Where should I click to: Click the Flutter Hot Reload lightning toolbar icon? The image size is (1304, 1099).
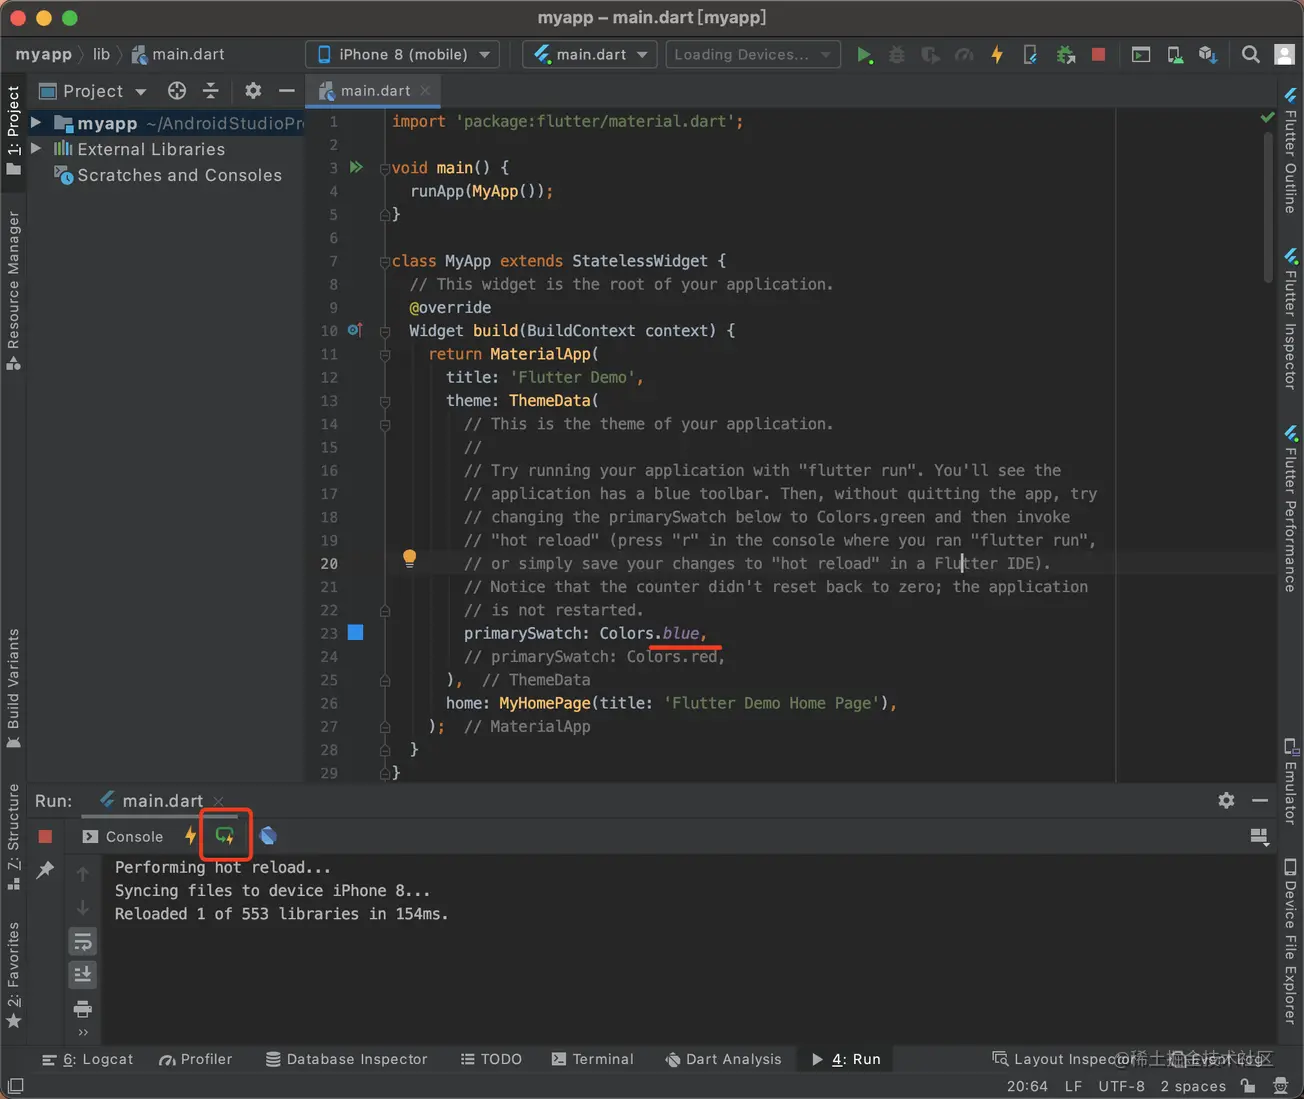coord(997,55)
